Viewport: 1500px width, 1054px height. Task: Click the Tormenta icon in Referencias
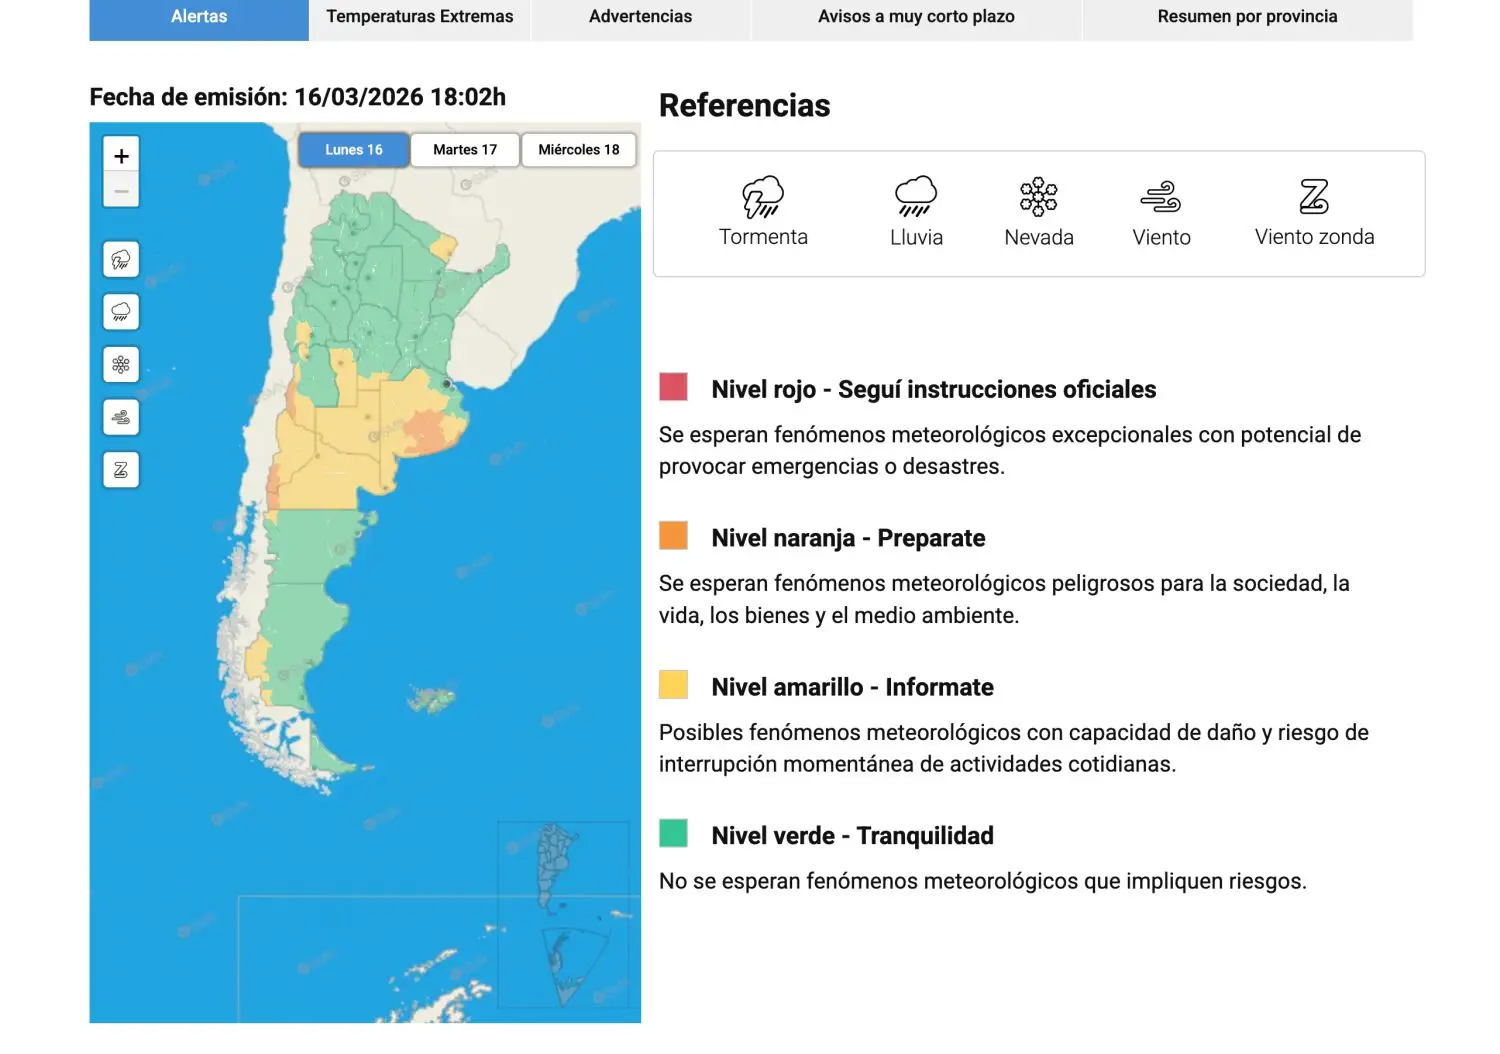763,197
